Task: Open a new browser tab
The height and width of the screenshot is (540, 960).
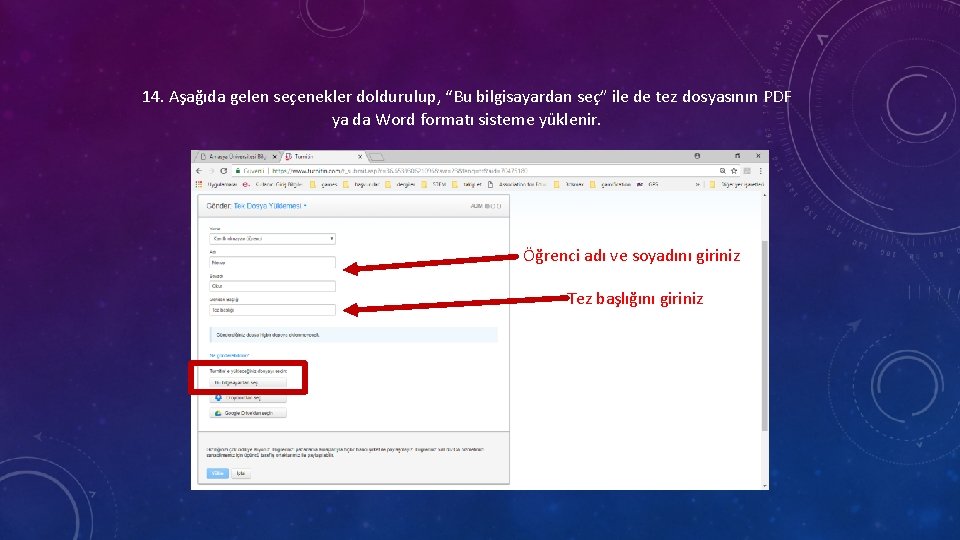Action: pos(377,157)
